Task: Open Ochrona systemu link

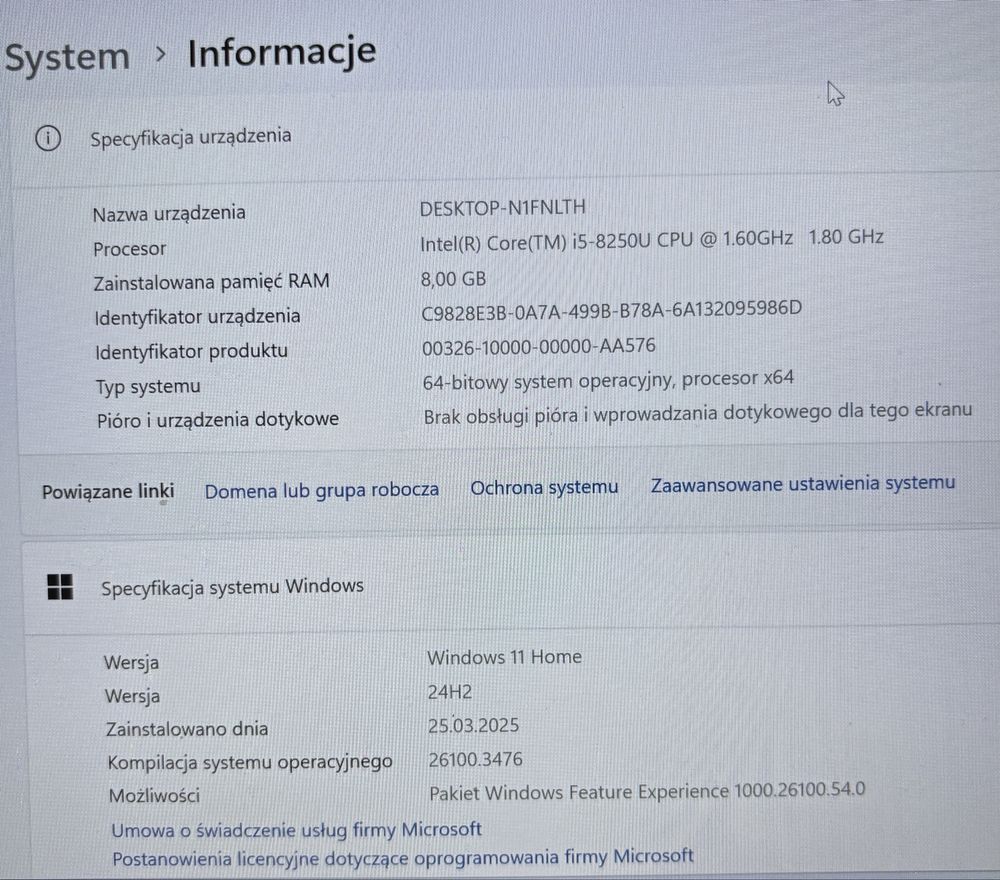Action: click(544, 487)
